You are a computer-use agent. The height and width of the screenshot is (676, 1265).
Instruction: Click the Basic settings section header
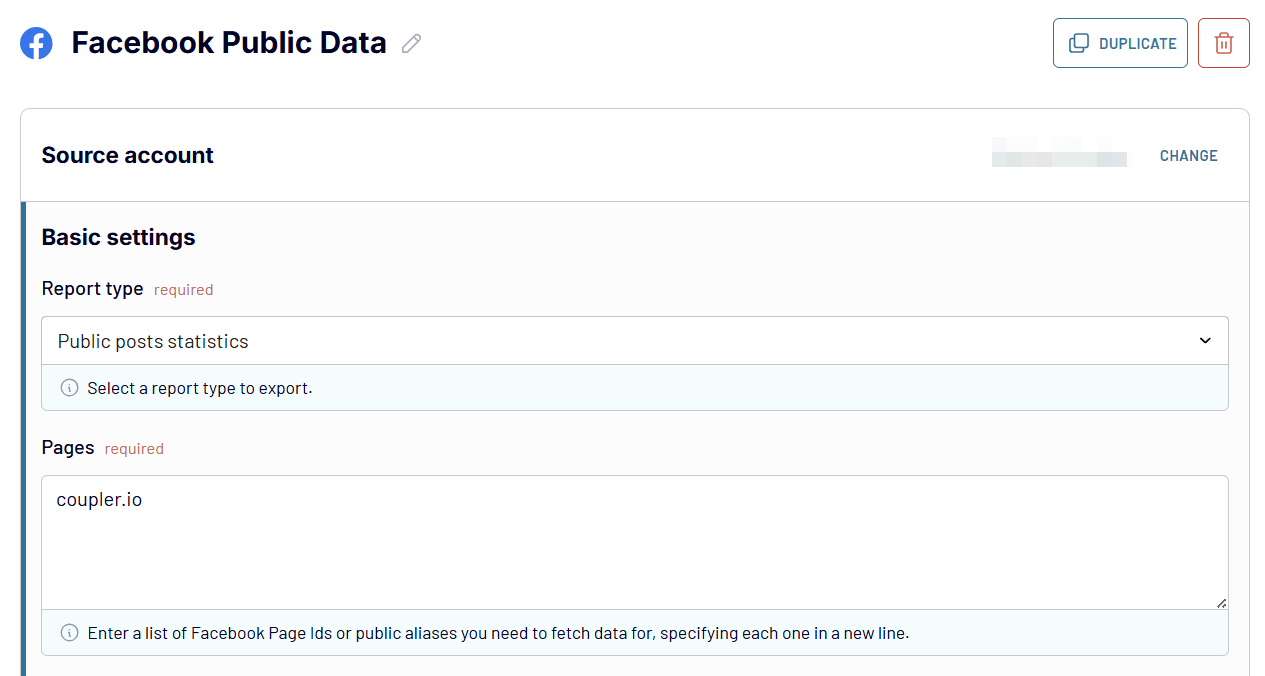[118, 237]
